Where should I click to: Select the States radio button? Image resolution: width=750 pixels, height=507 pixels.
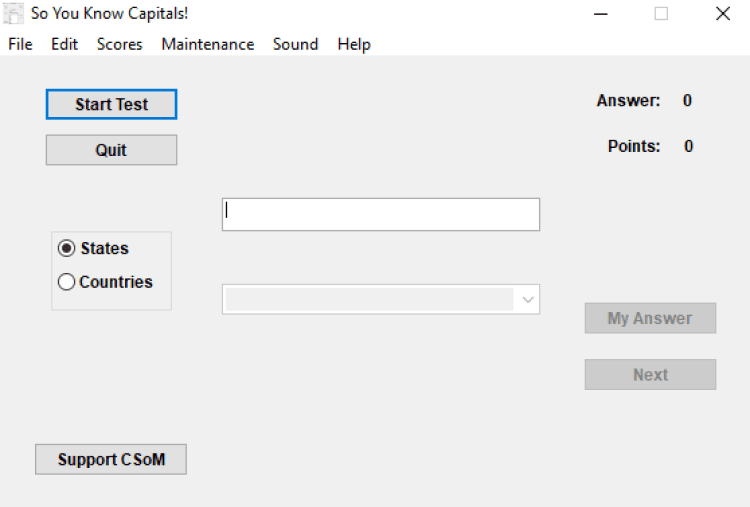pos(67,249)
